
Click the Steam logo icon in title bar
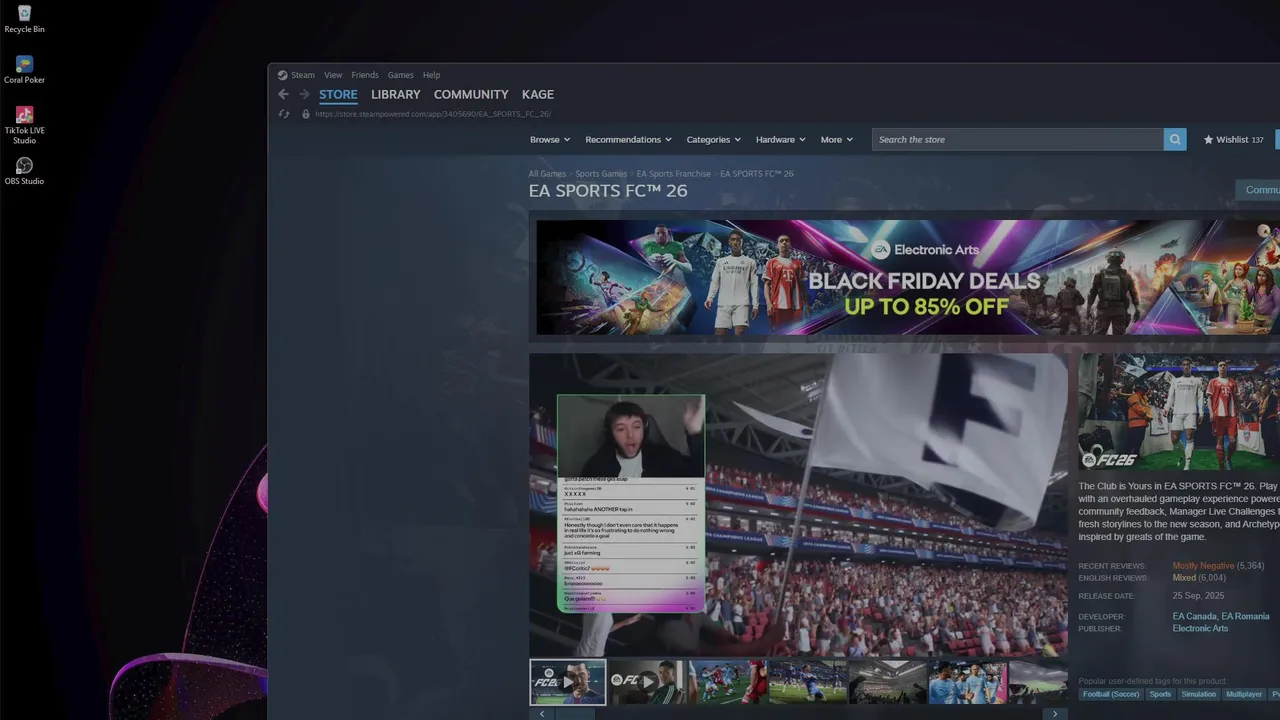[x=282, y=75]
